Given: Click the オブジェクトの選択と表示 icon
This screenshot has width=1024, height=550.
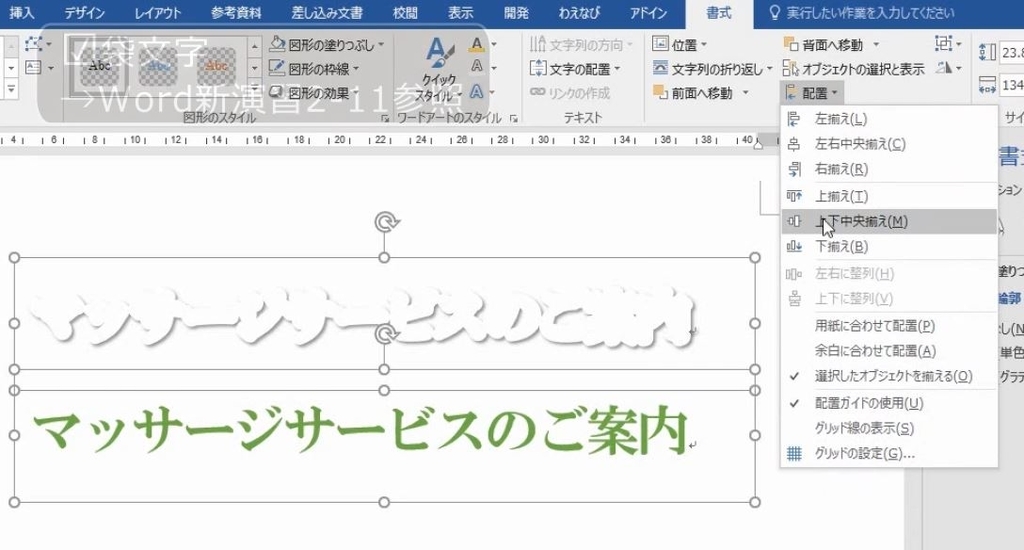Looking at the screenshot, I should 790,68.
